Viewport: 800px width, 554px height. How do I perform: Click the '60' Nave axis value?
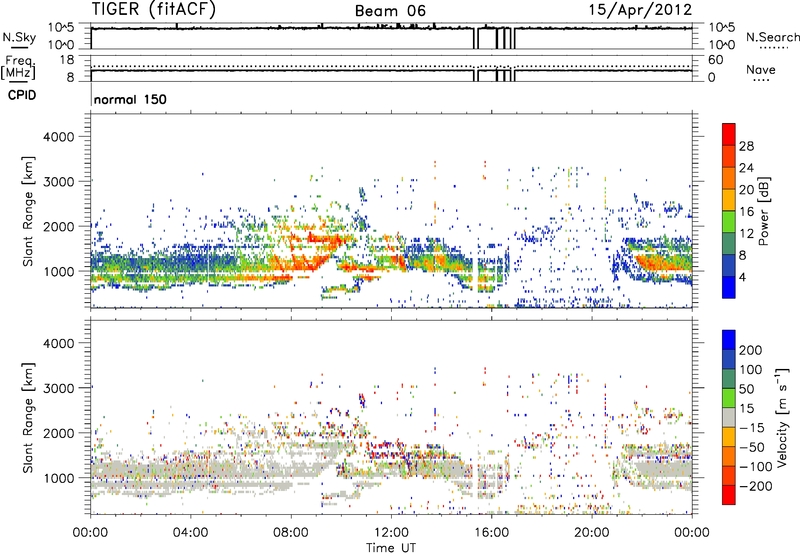tap(716, 60)
